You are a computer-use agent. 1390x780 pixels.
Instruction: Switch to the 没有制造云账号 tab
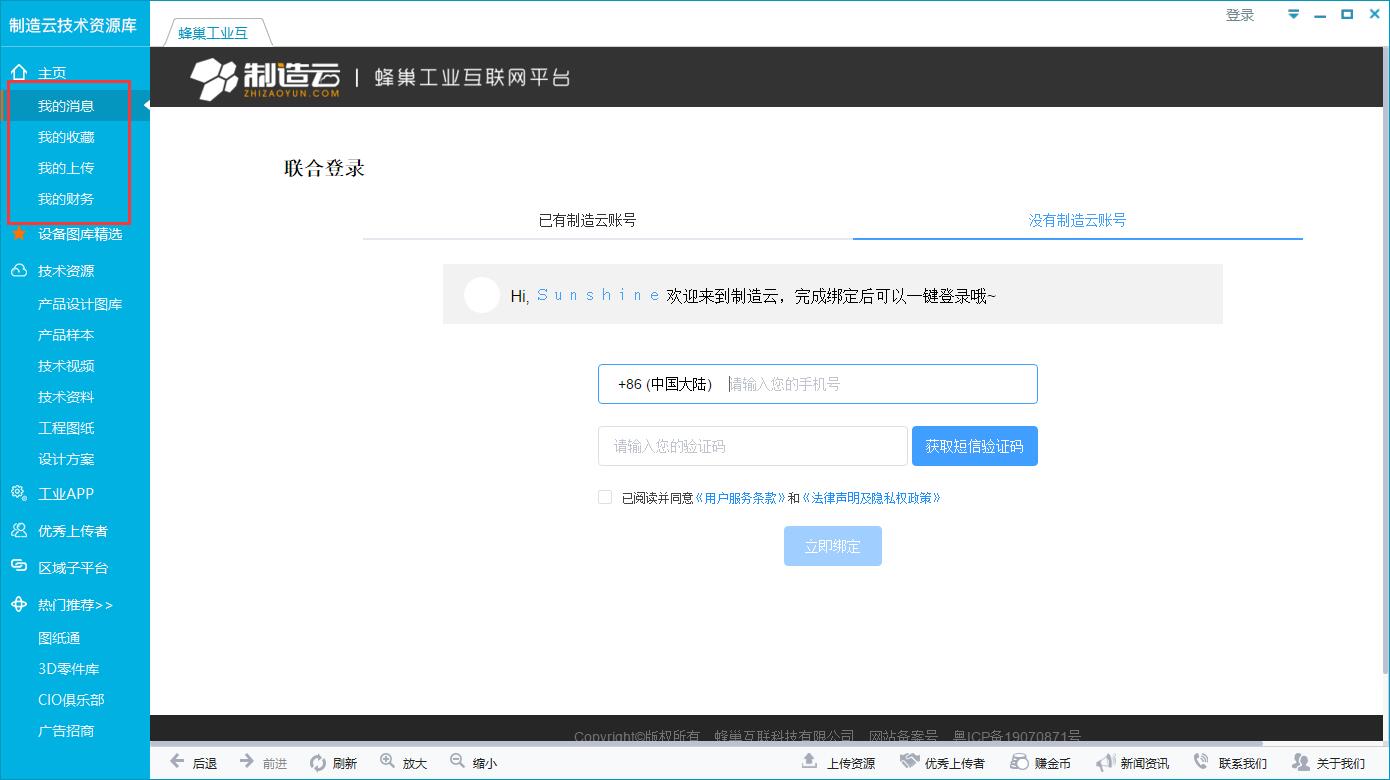tap(1078, 220)
